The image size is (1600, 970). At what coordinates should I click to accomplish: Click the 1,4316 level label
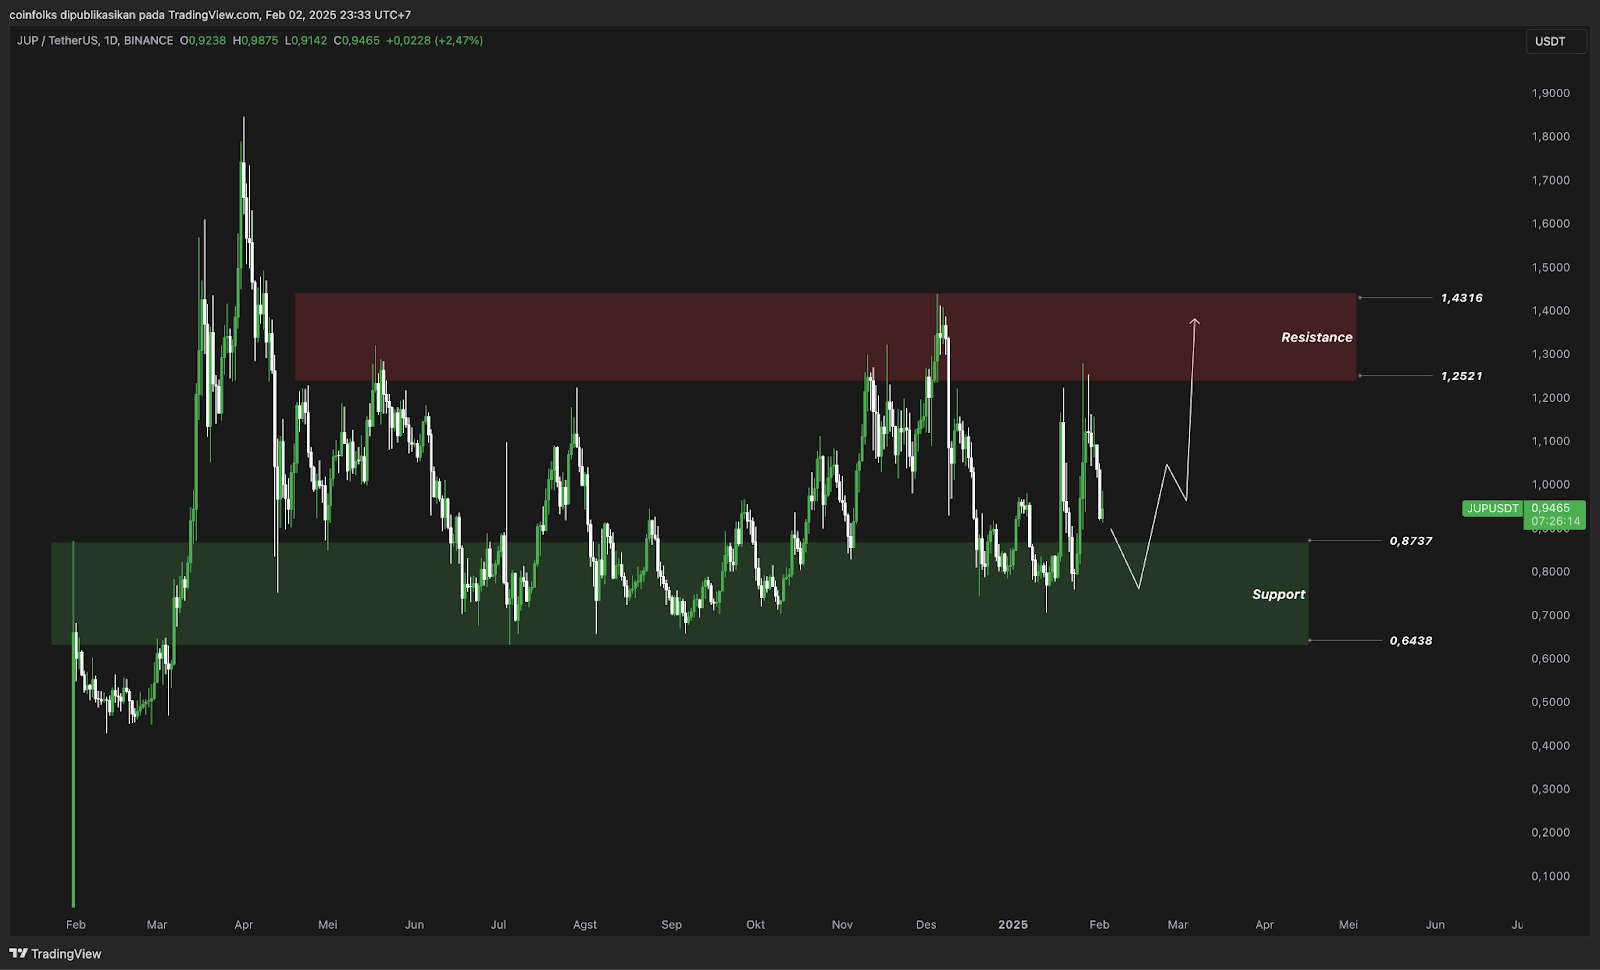tap(1462, 298)
